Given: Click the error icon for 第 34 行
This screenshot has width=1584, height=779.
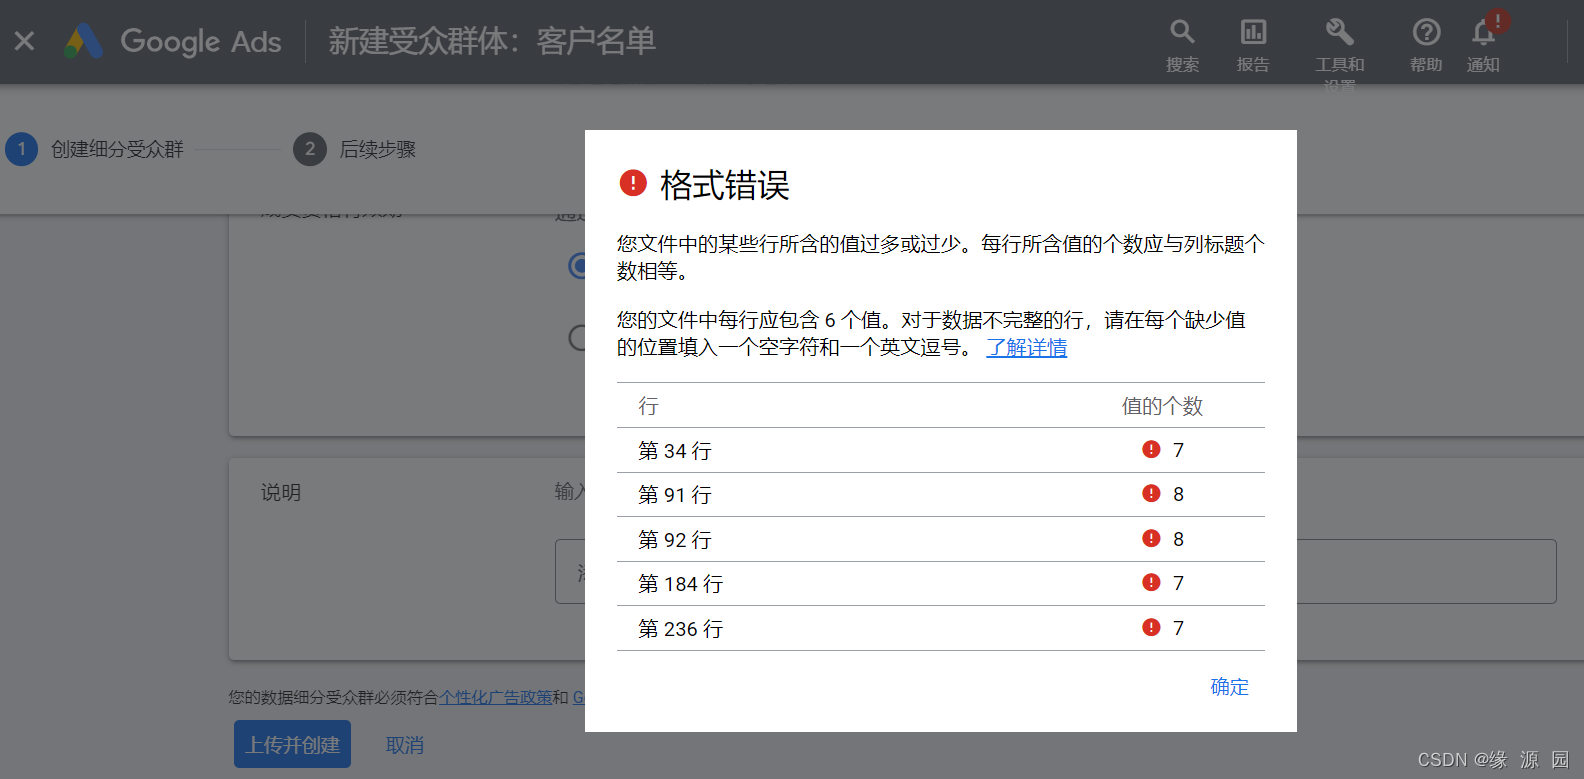Looking at the screenshot, I should point(1151,450).
